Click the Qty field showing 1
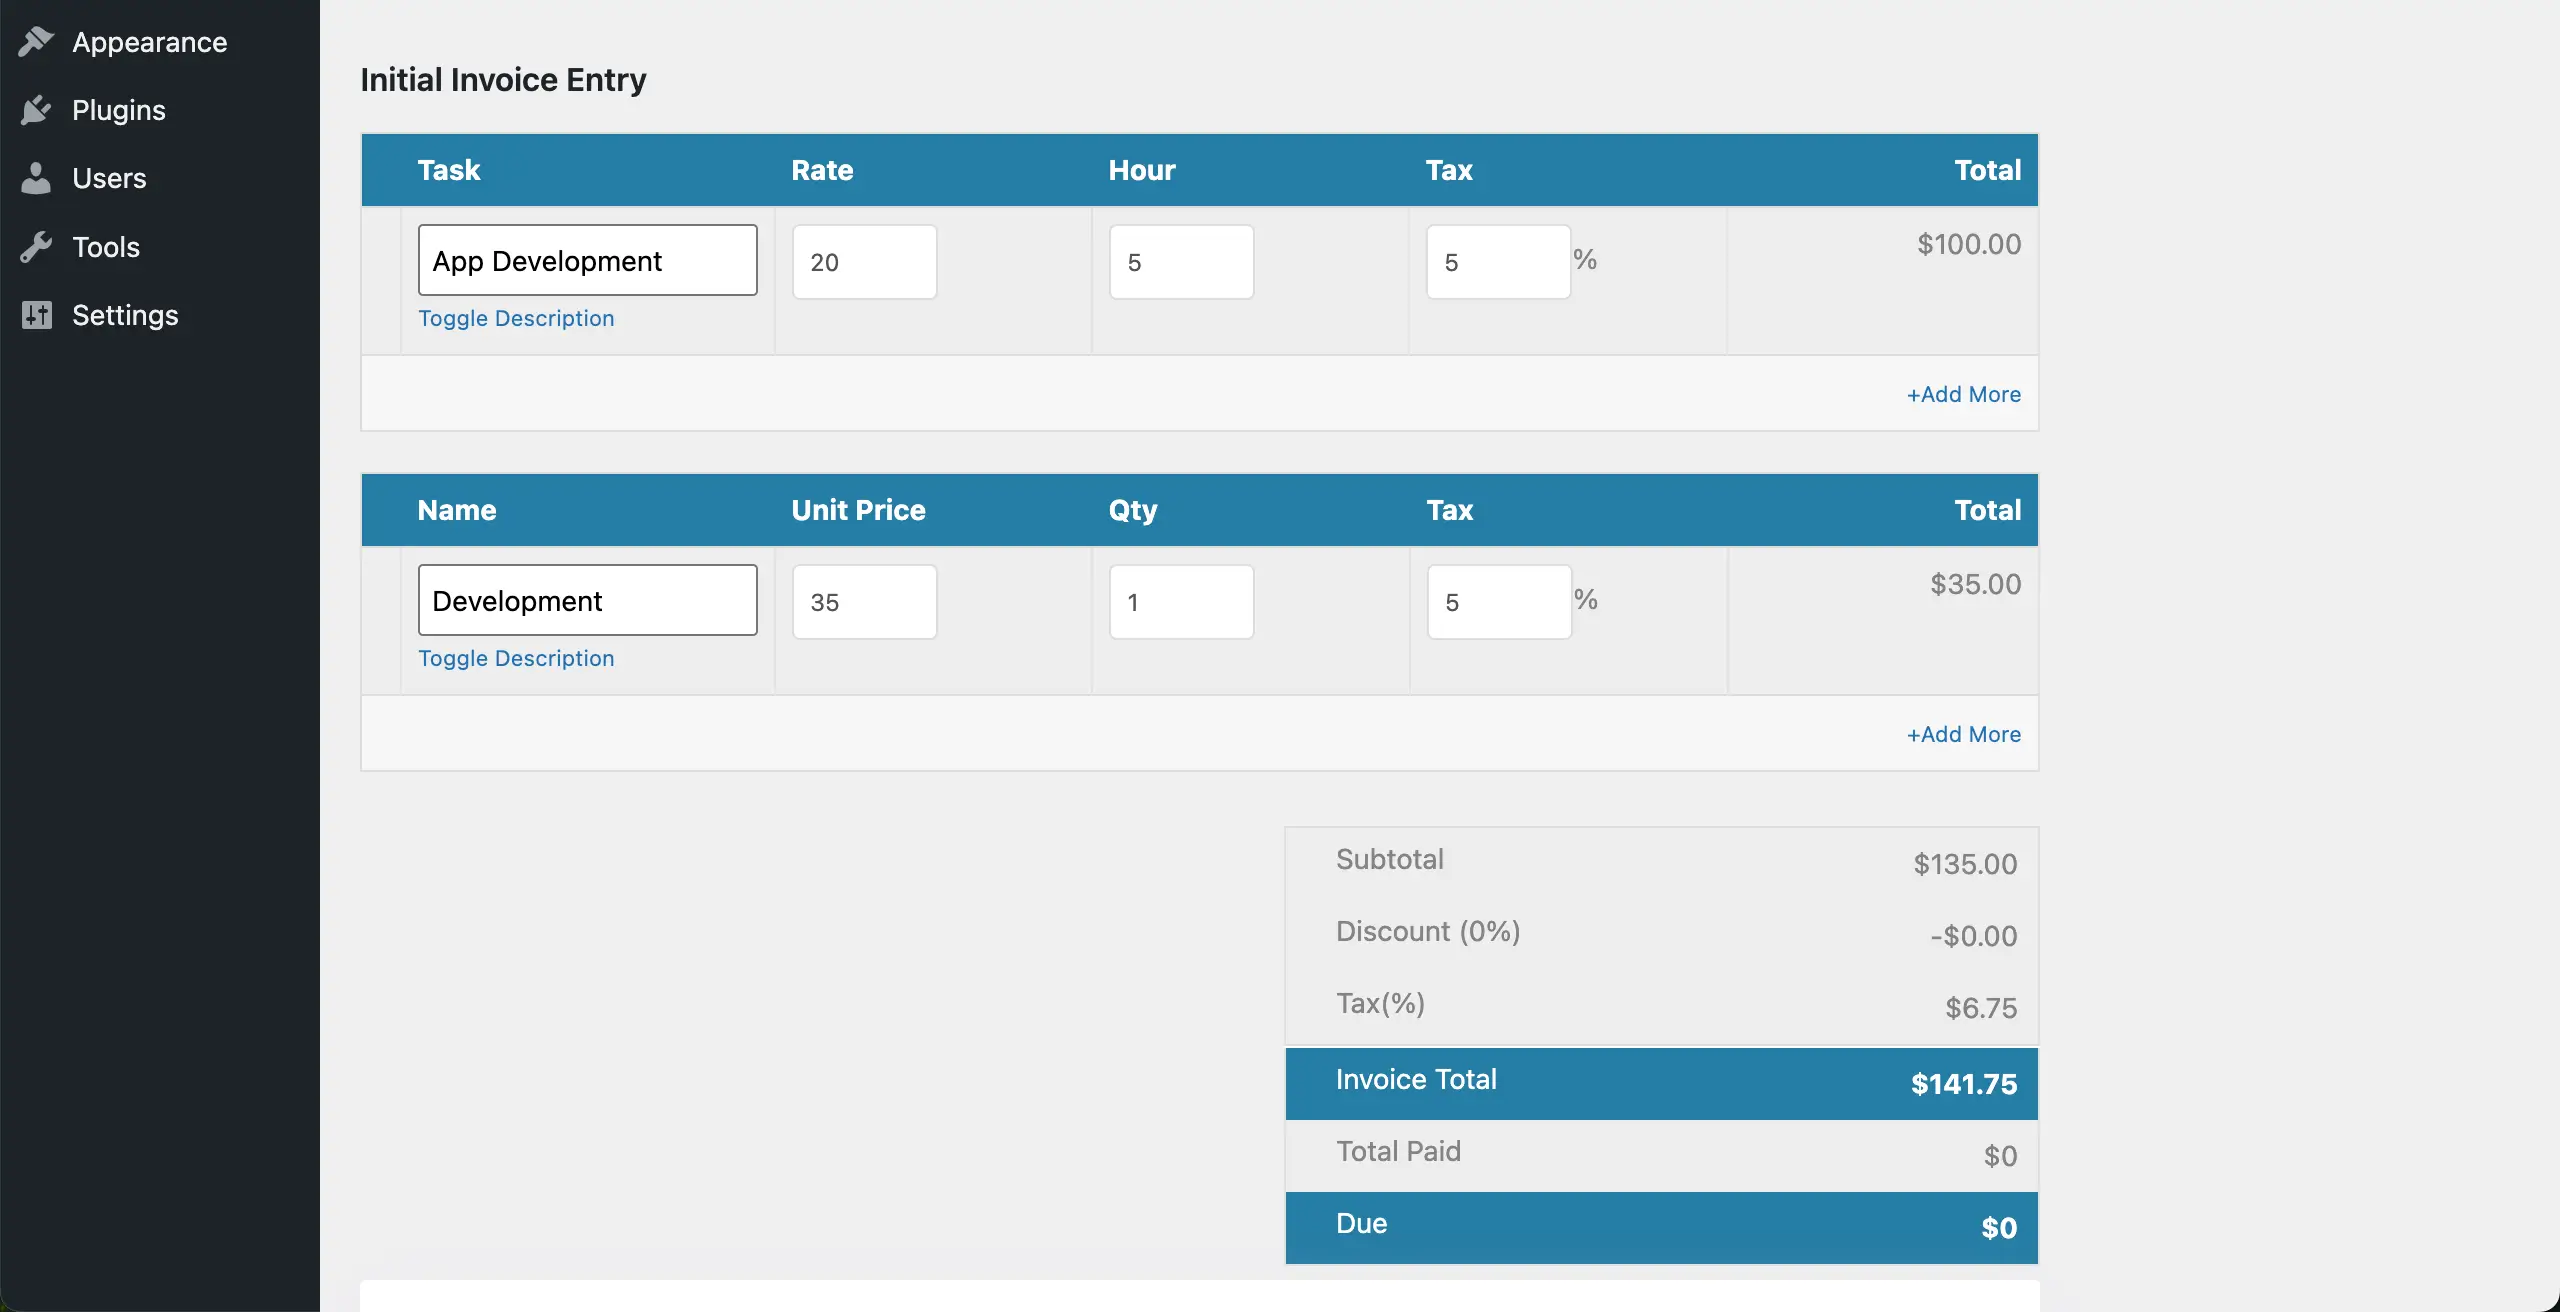The image size is (2560, 1312). coord(1180,601)
